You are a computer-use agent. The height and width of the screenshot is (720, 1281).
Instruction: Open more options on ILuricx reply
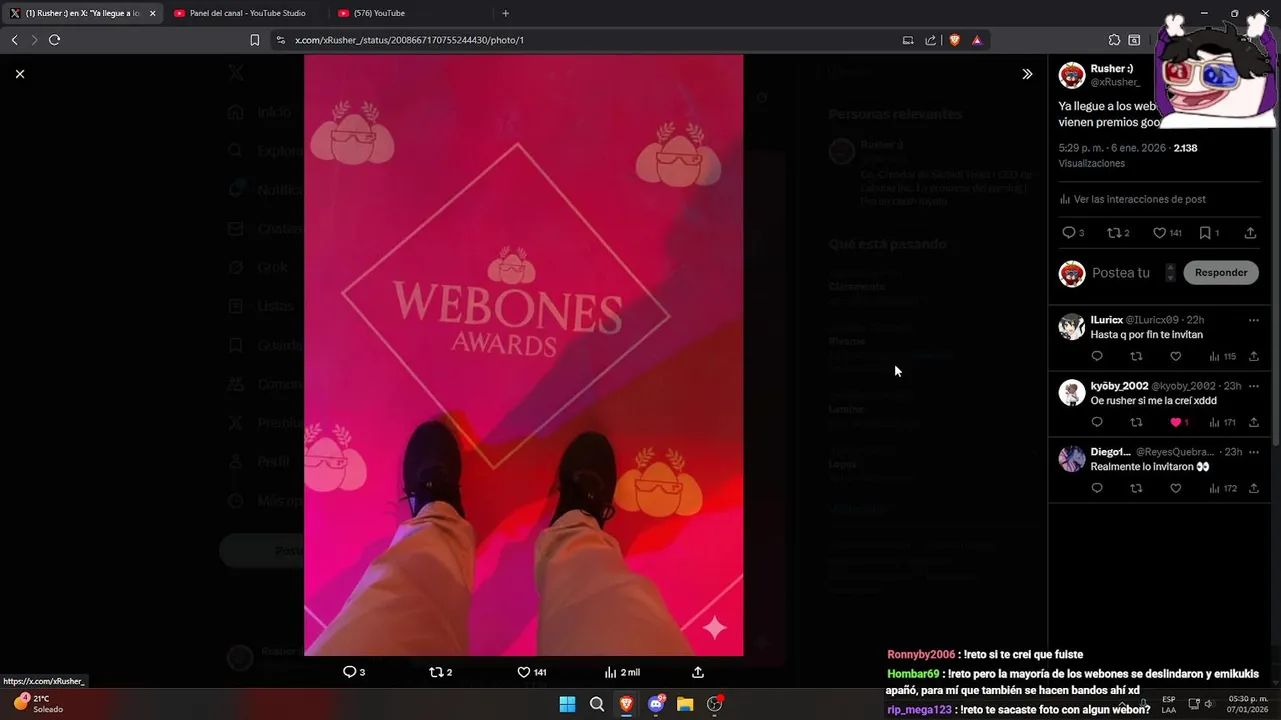tap(1253, 320)
